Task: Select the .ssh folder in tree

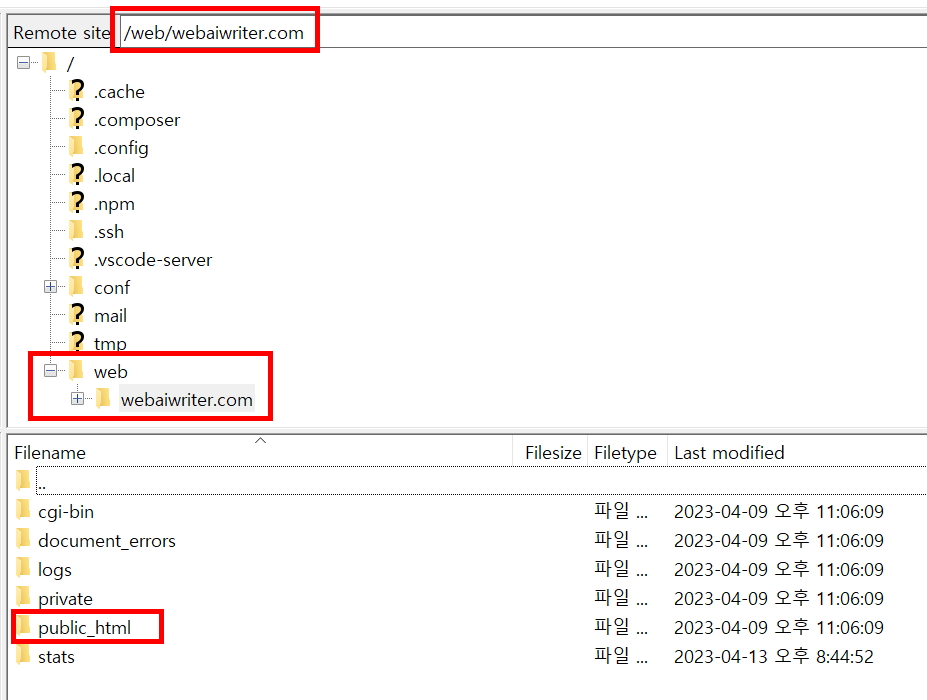Action: [109, 232]
